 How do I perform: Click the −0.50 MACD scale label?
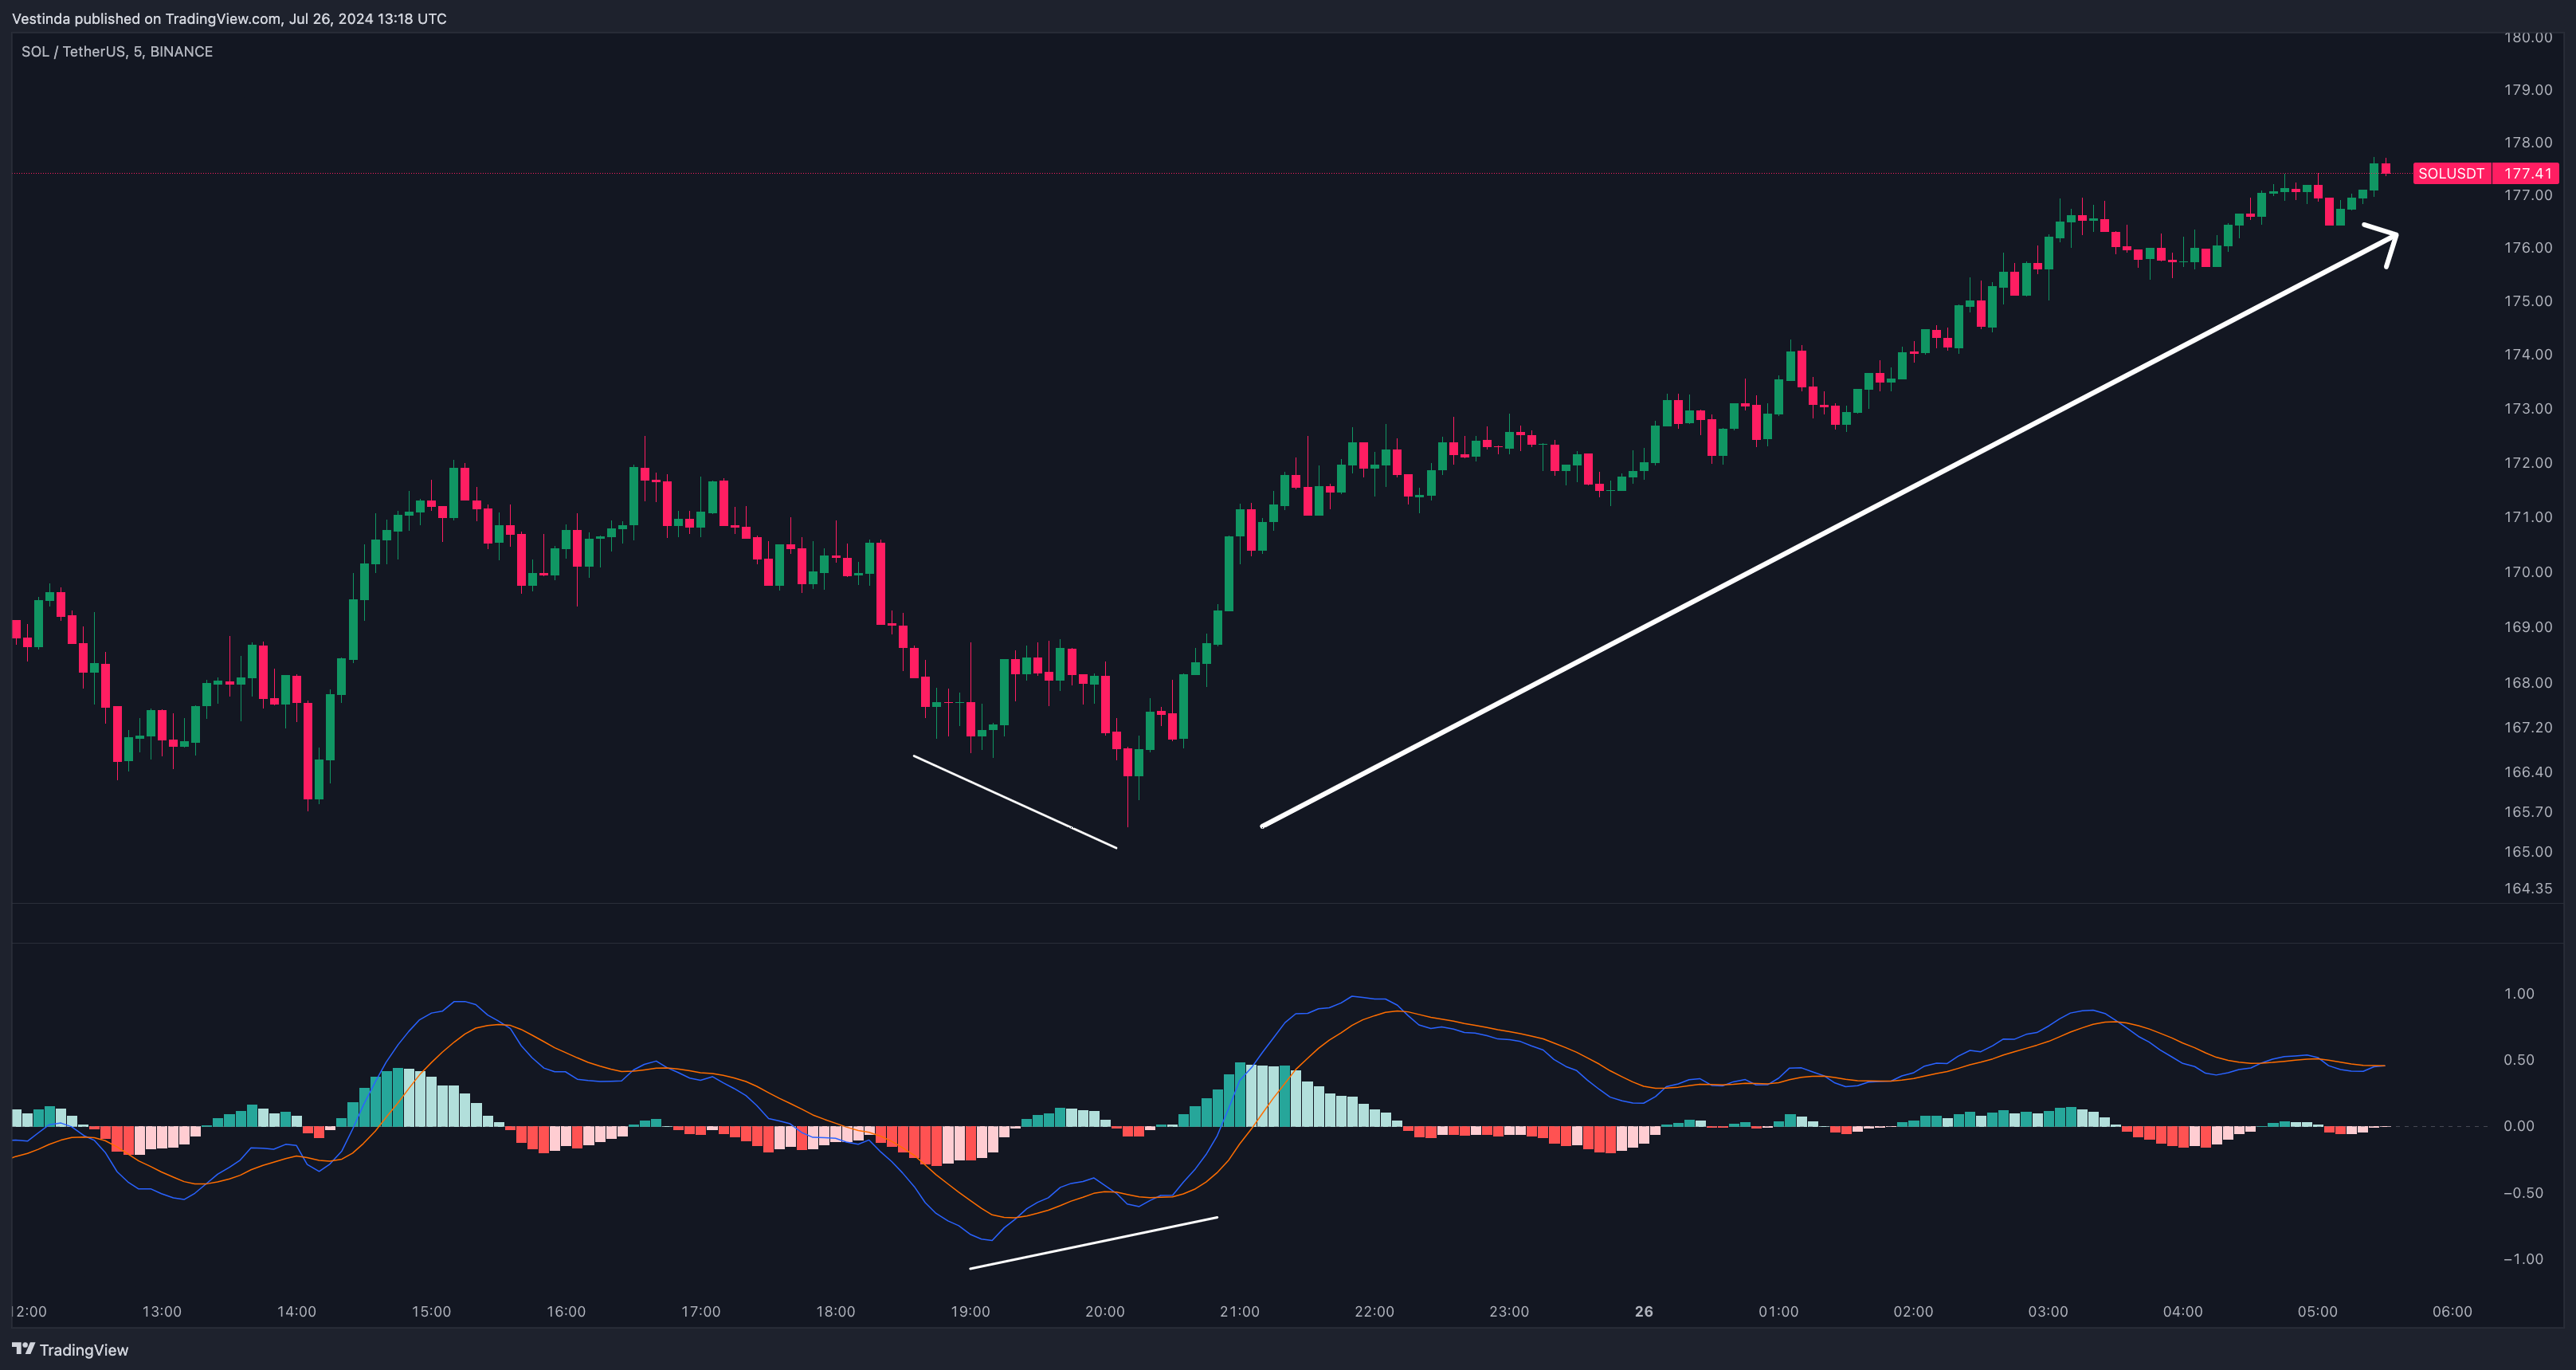tap(2523, 1192)
